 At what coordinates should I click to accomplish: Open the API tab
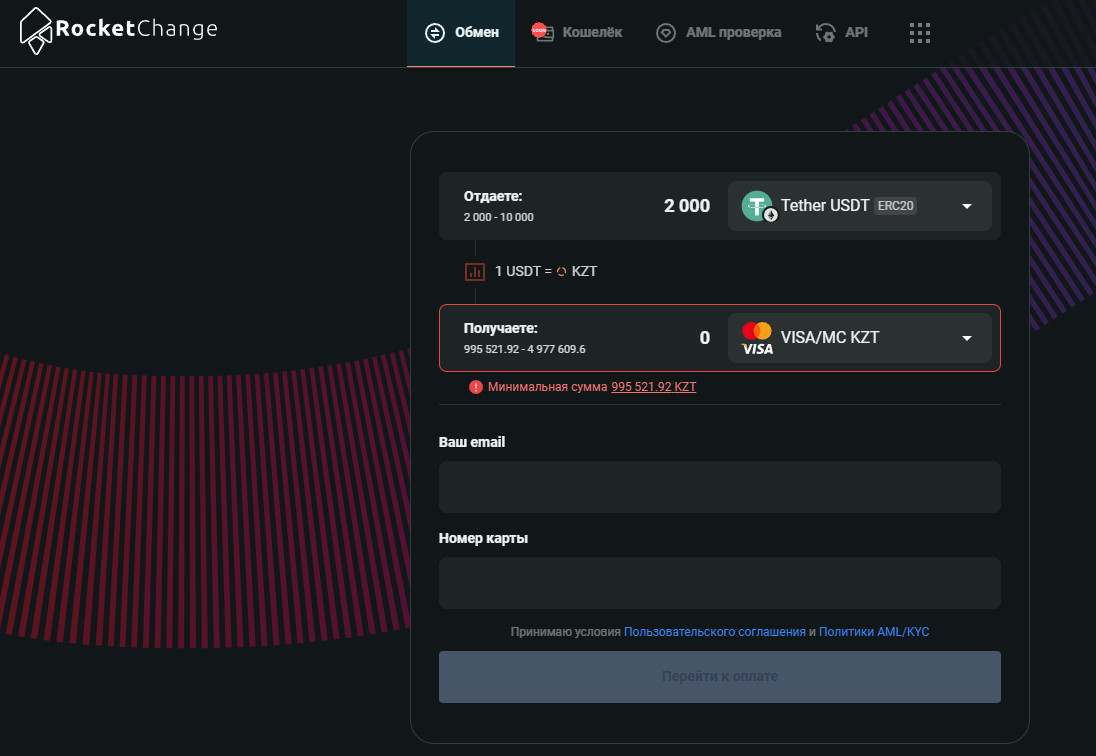tap(842, 33)
